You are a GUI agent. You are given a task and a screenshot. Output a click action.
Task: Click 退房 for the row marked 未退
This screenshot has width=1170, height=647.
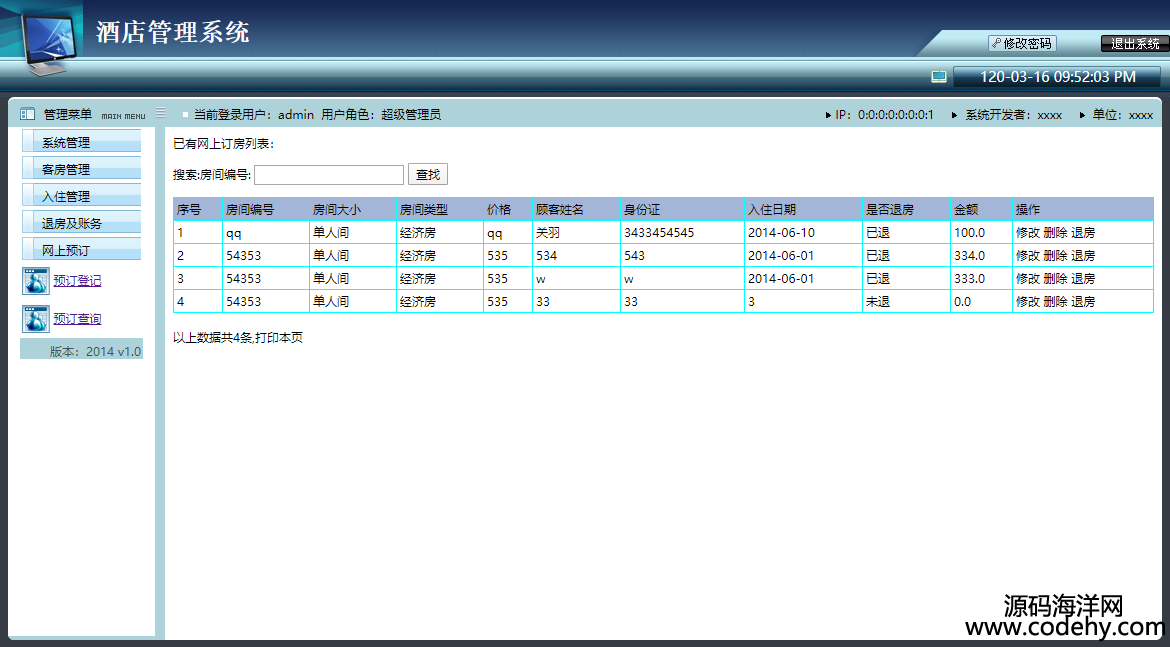(1083, 301)
